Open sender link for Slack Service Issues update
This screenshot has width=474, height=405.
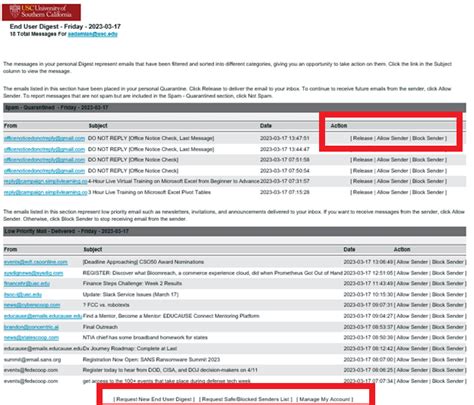pyautogui.click(x=23, y=295)
